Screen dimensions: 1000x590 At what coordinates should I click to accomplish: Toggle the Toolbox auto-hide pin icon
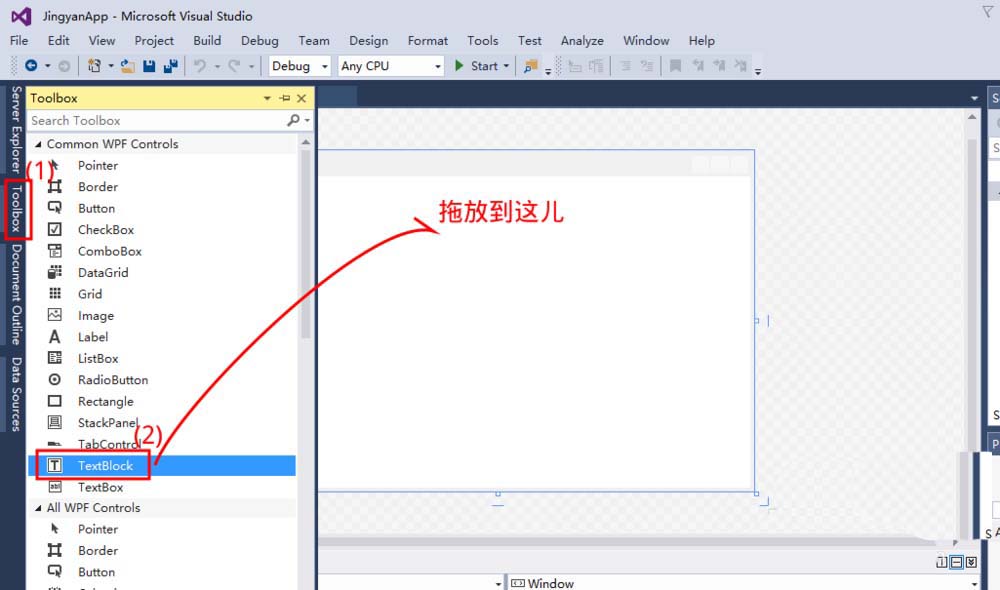tap(284, 98)
